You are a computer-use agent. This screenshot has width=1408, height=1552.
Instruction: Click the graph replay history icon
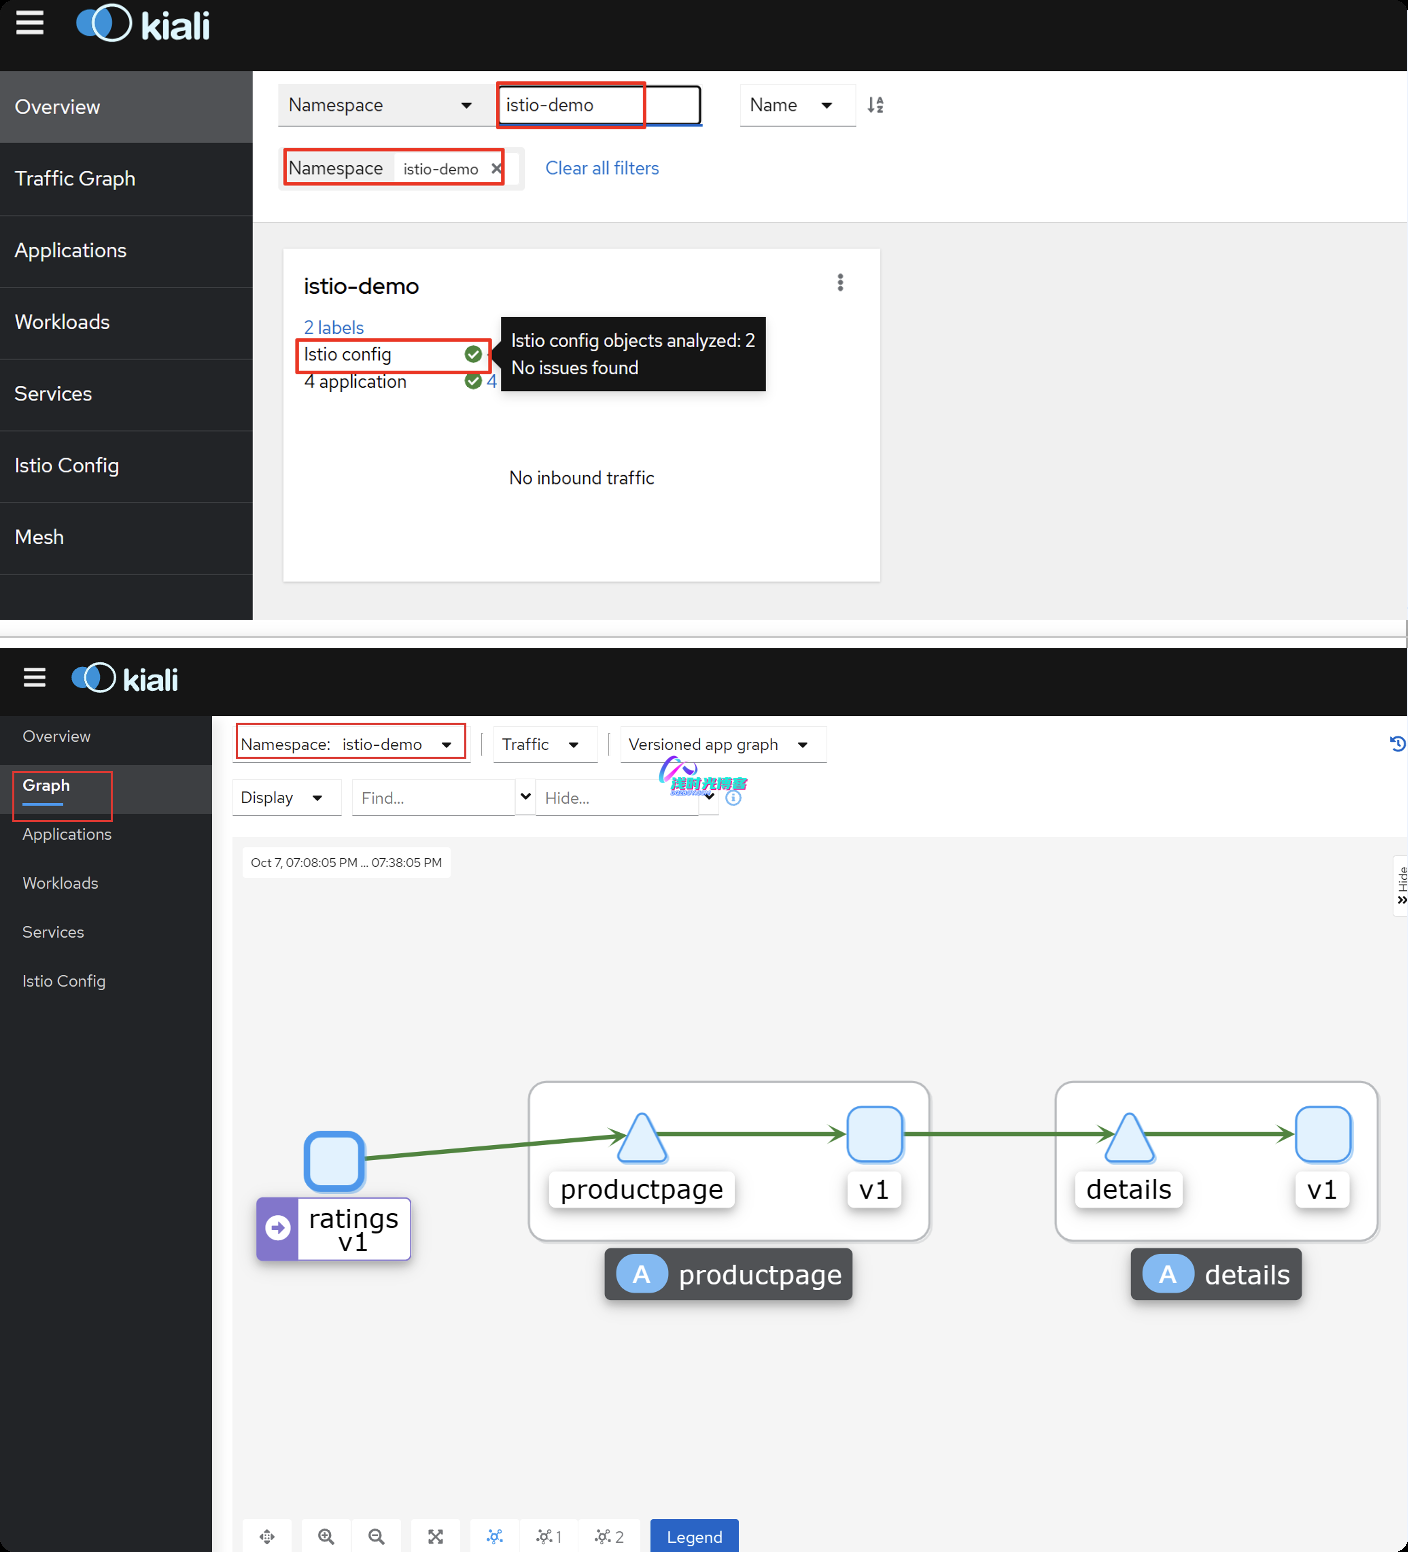pyautogui.click(x=1397, y=744)
